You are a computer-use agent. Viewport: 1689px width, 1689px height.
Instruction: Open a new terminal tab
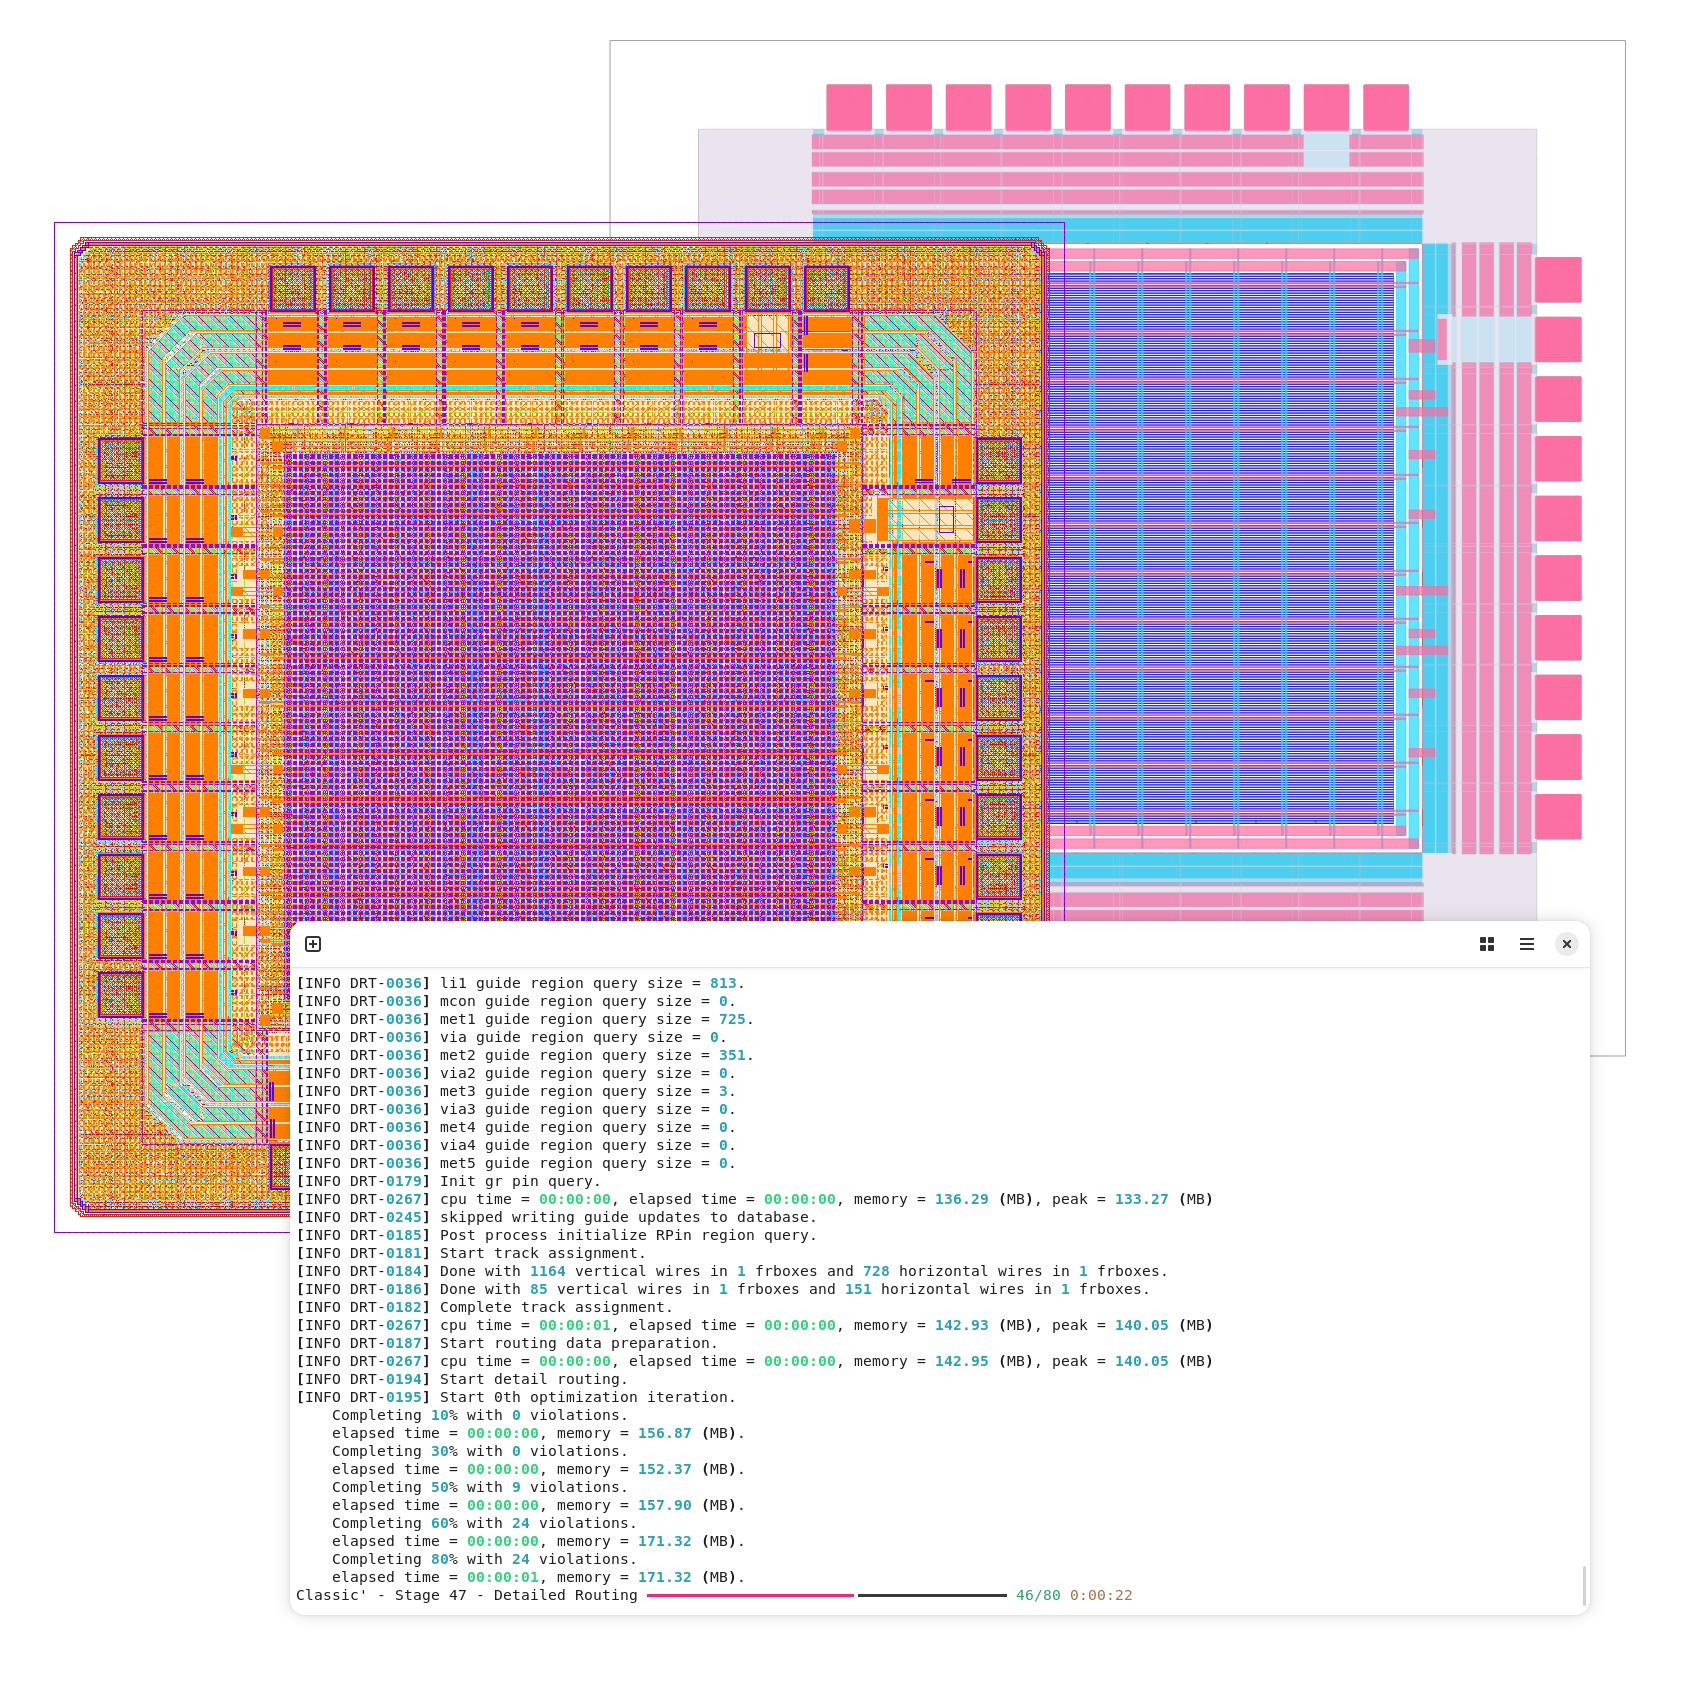(313, 944)
